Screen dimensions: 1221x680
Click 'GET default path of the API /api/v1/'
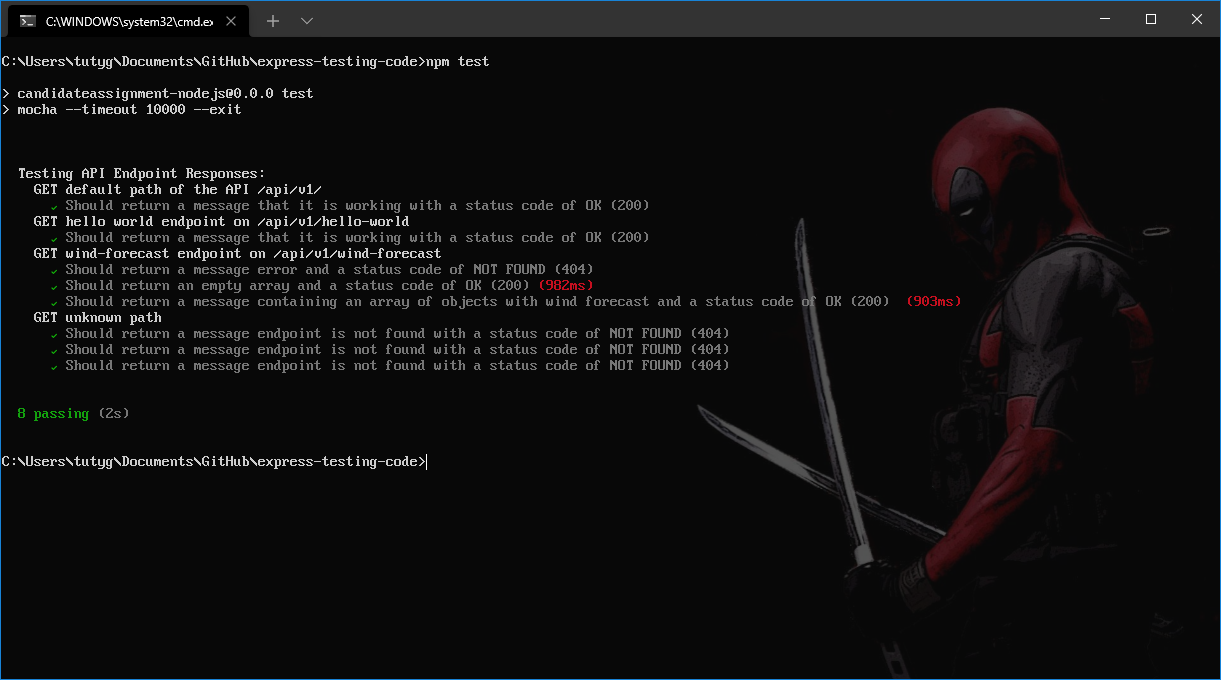(177, 190)
